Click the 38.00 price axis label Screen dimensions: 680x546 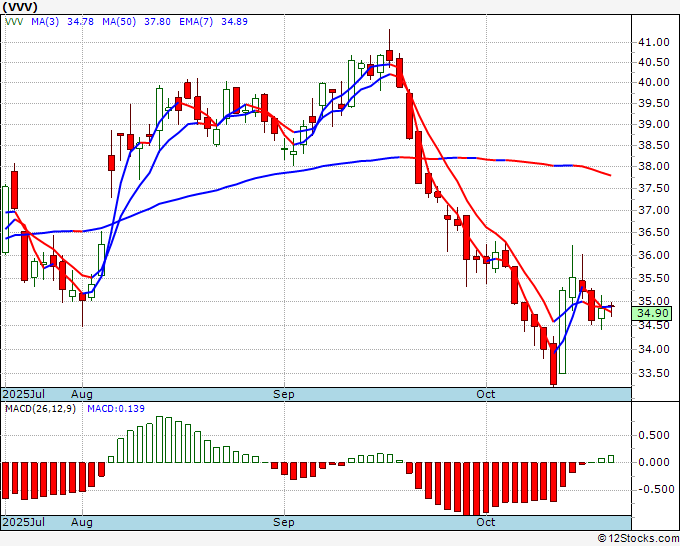[x=654, y=167]
